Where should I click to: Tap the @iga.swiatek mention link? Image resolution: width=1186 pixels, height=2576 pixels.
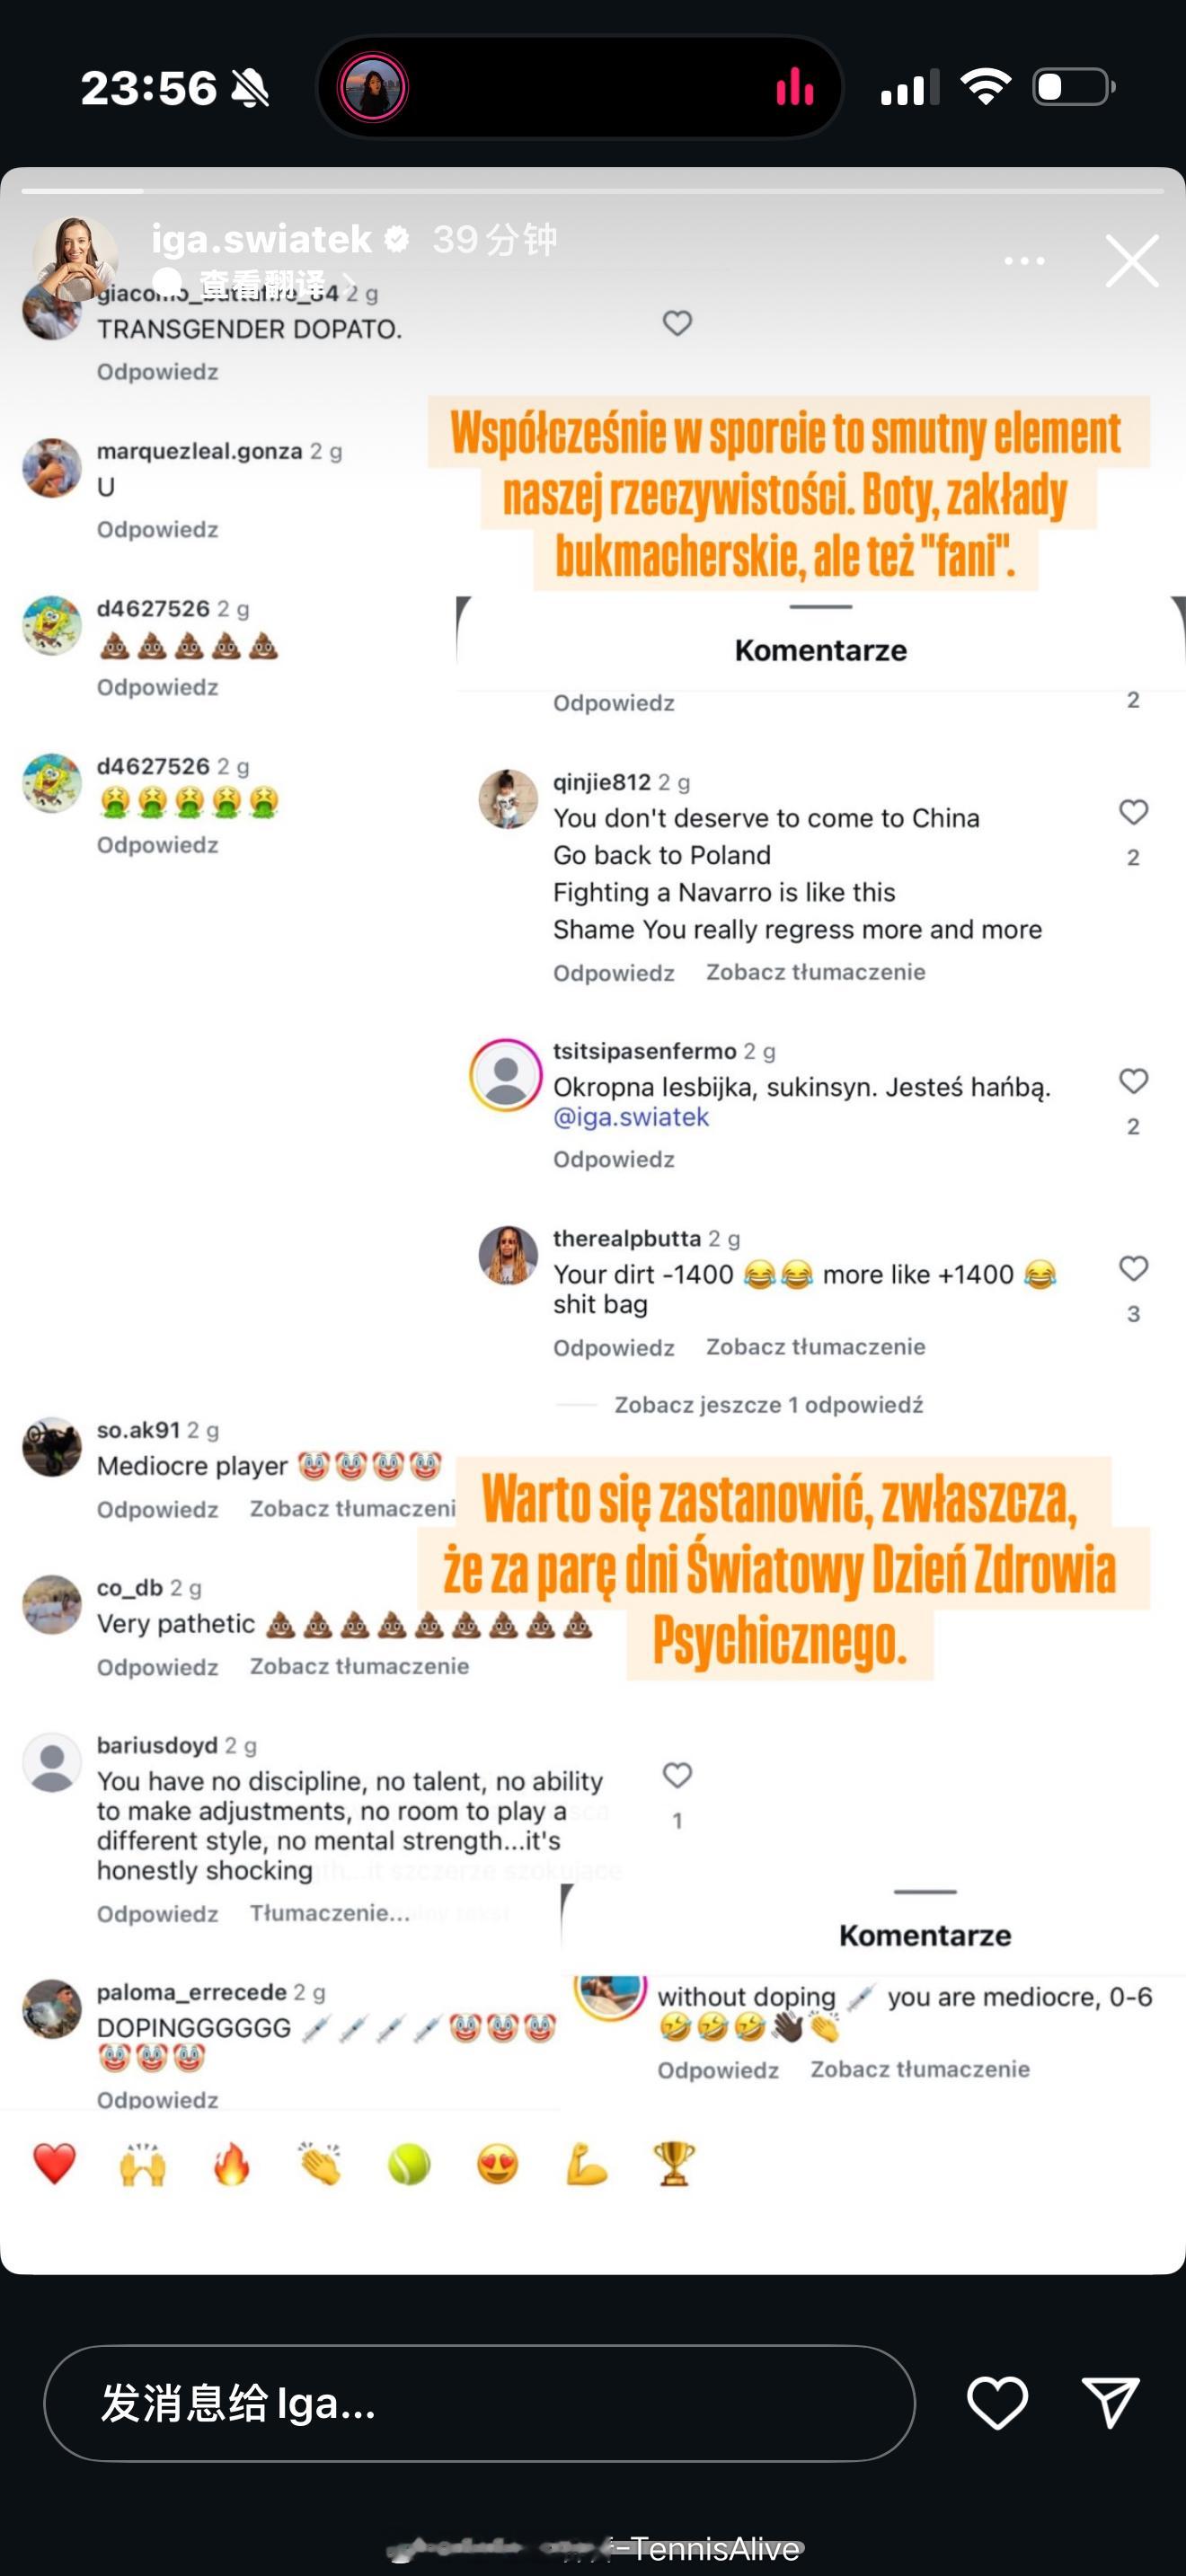(631, 1117)
